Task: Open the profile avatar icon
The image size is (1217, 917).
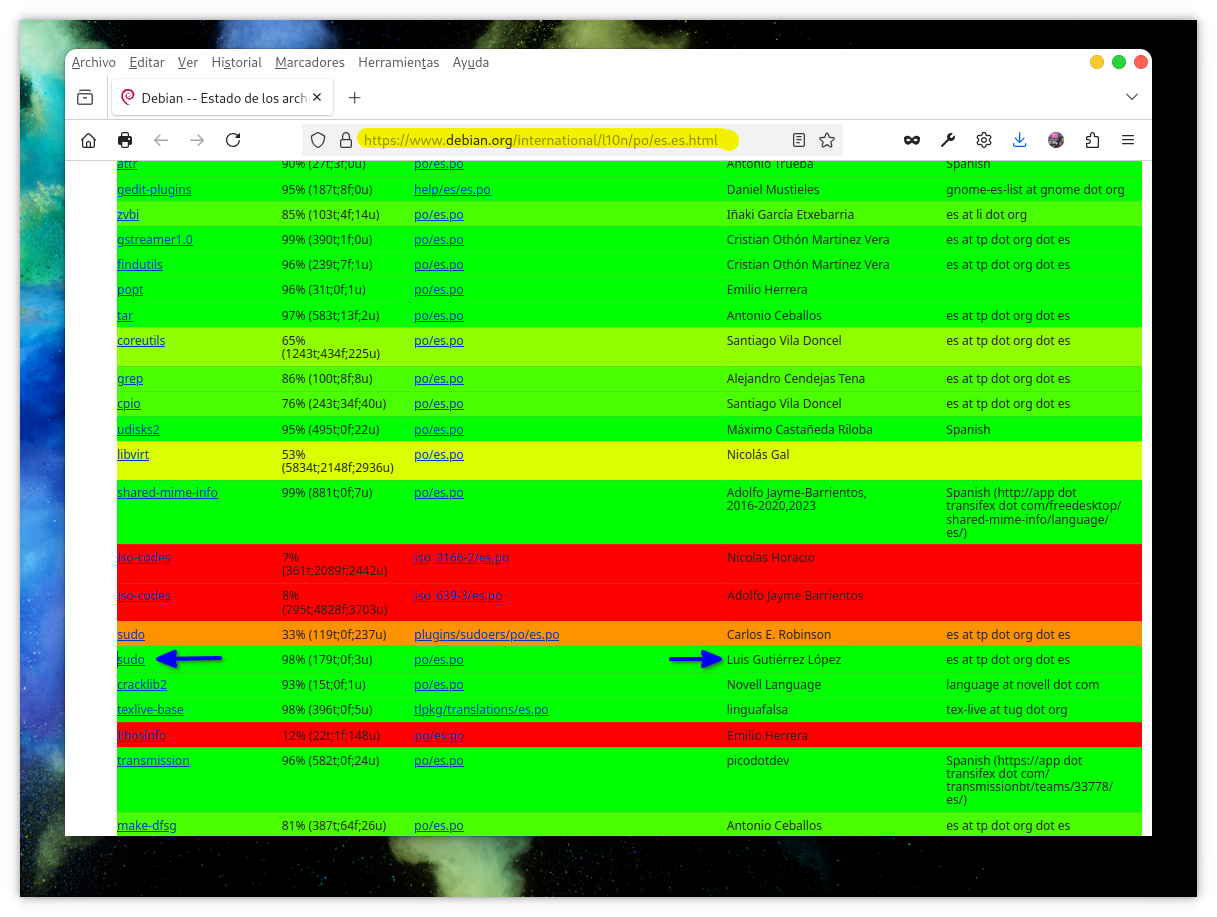Action: (1056, 140)
